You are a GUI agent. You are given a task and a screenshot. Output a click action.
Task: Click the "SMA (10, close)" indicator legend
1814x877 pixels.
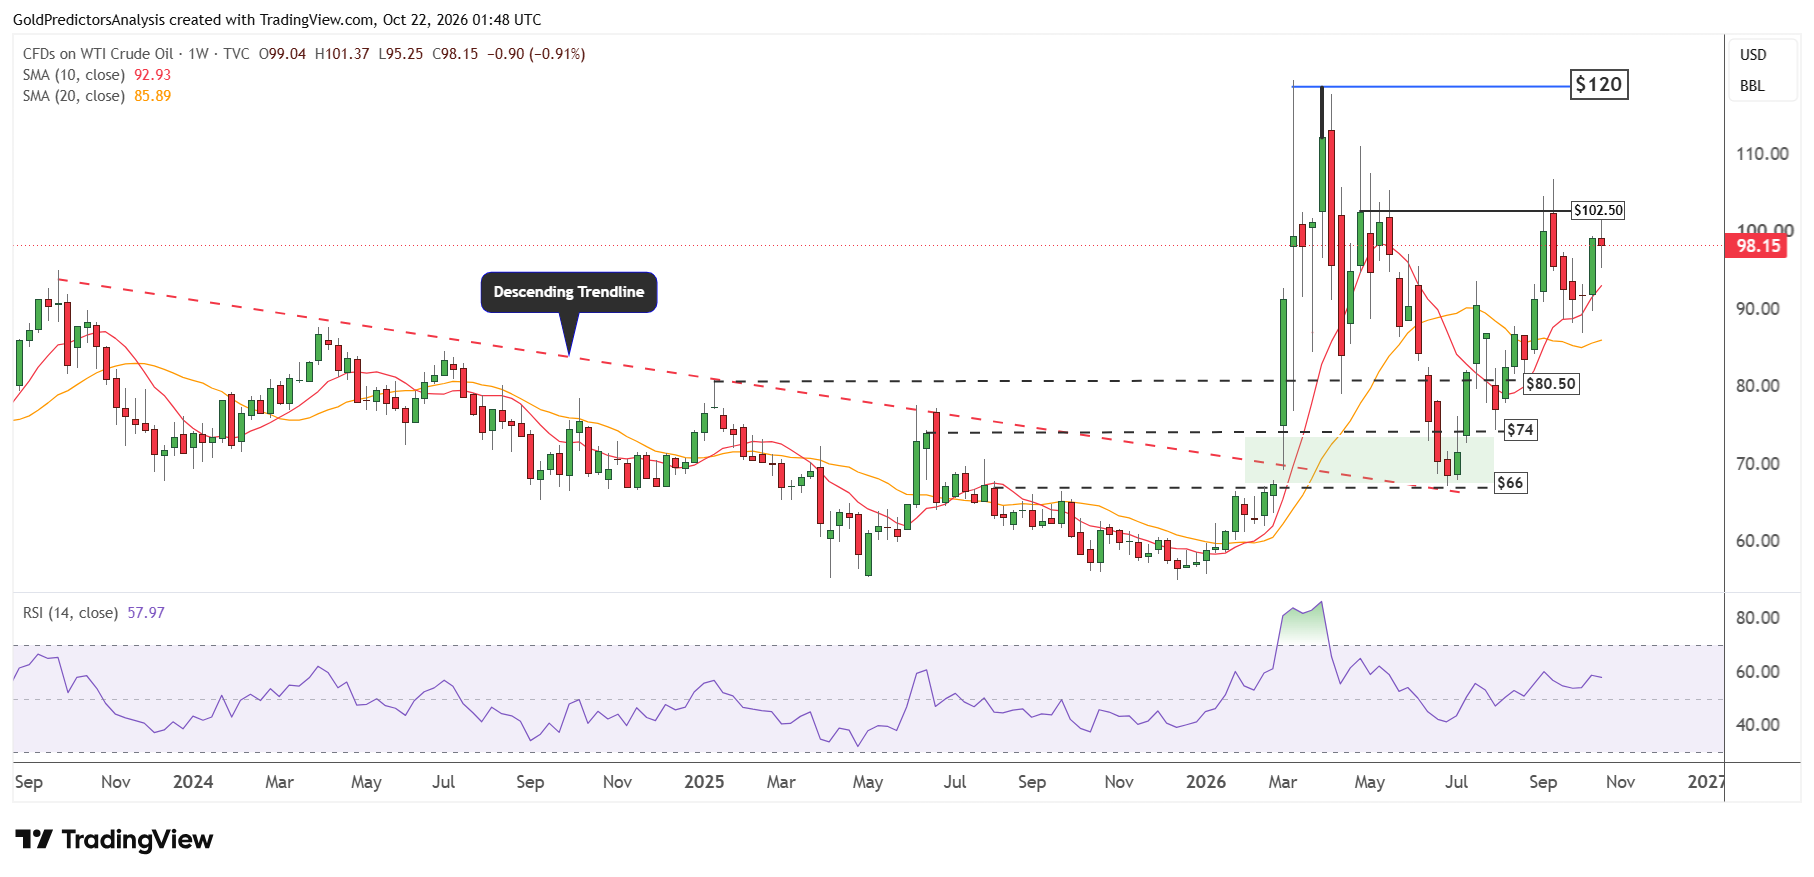[x=74, y=75]
